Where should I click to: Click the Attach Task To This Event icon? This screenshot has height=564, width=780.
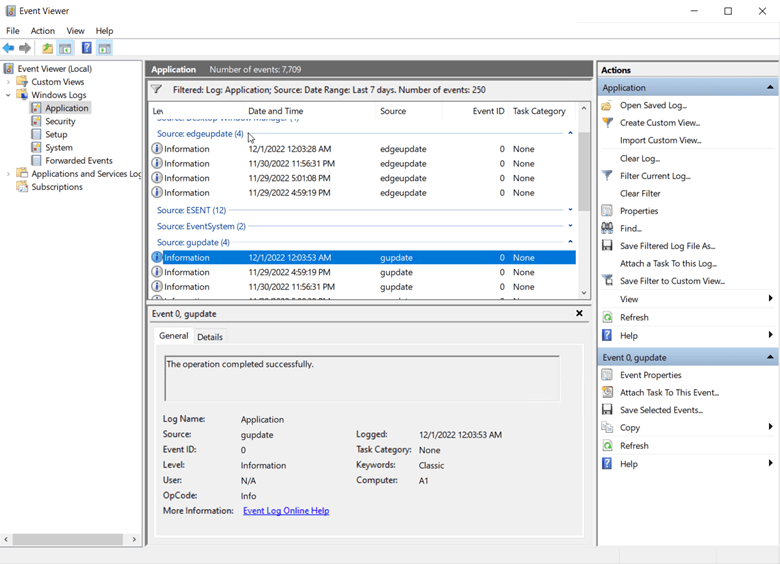(x=607, y=392)
